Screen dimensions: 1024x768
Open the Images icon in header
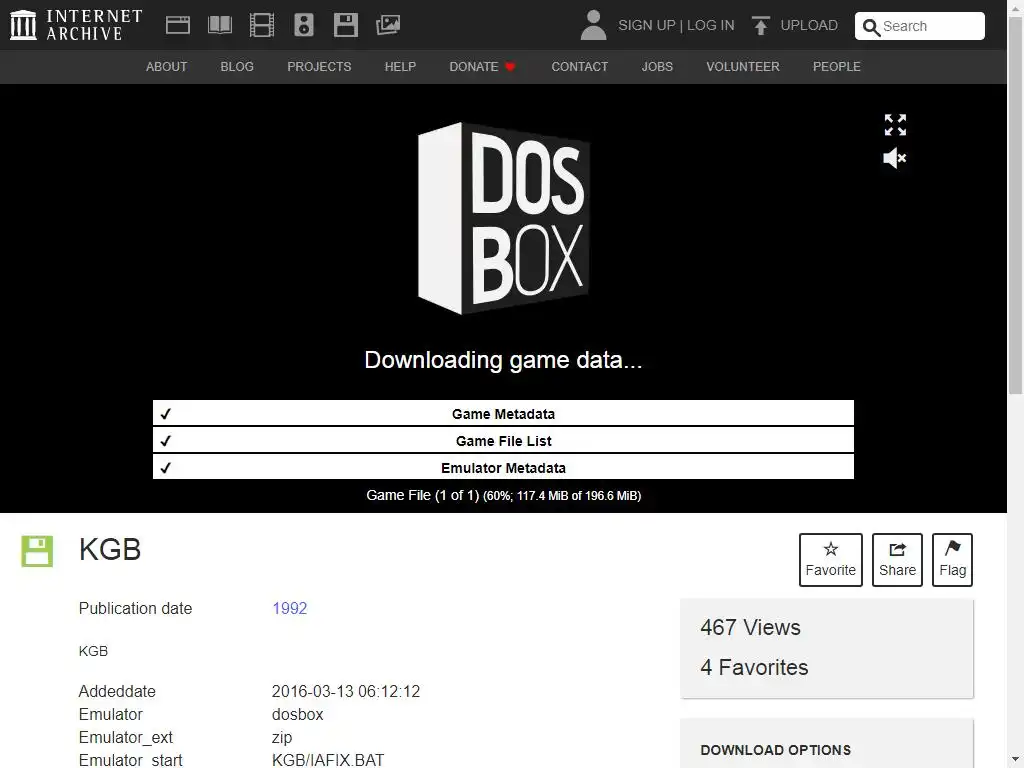pos(388,25)
